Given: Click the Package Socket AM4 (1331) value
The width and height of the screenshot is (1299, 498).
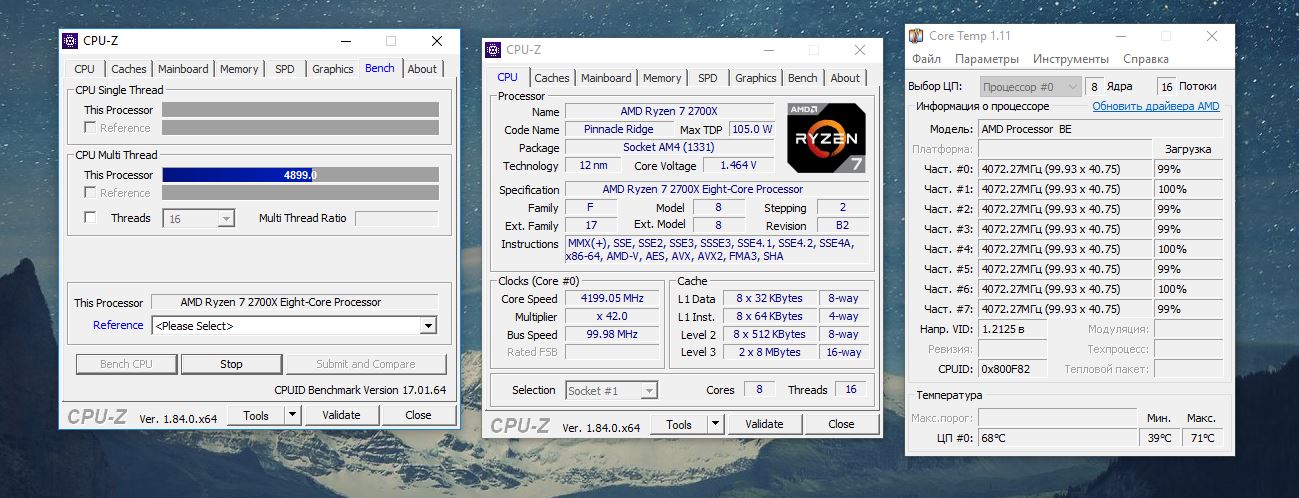Looking at the screenshot, I should pyautogui.click(x=670, y=148).
